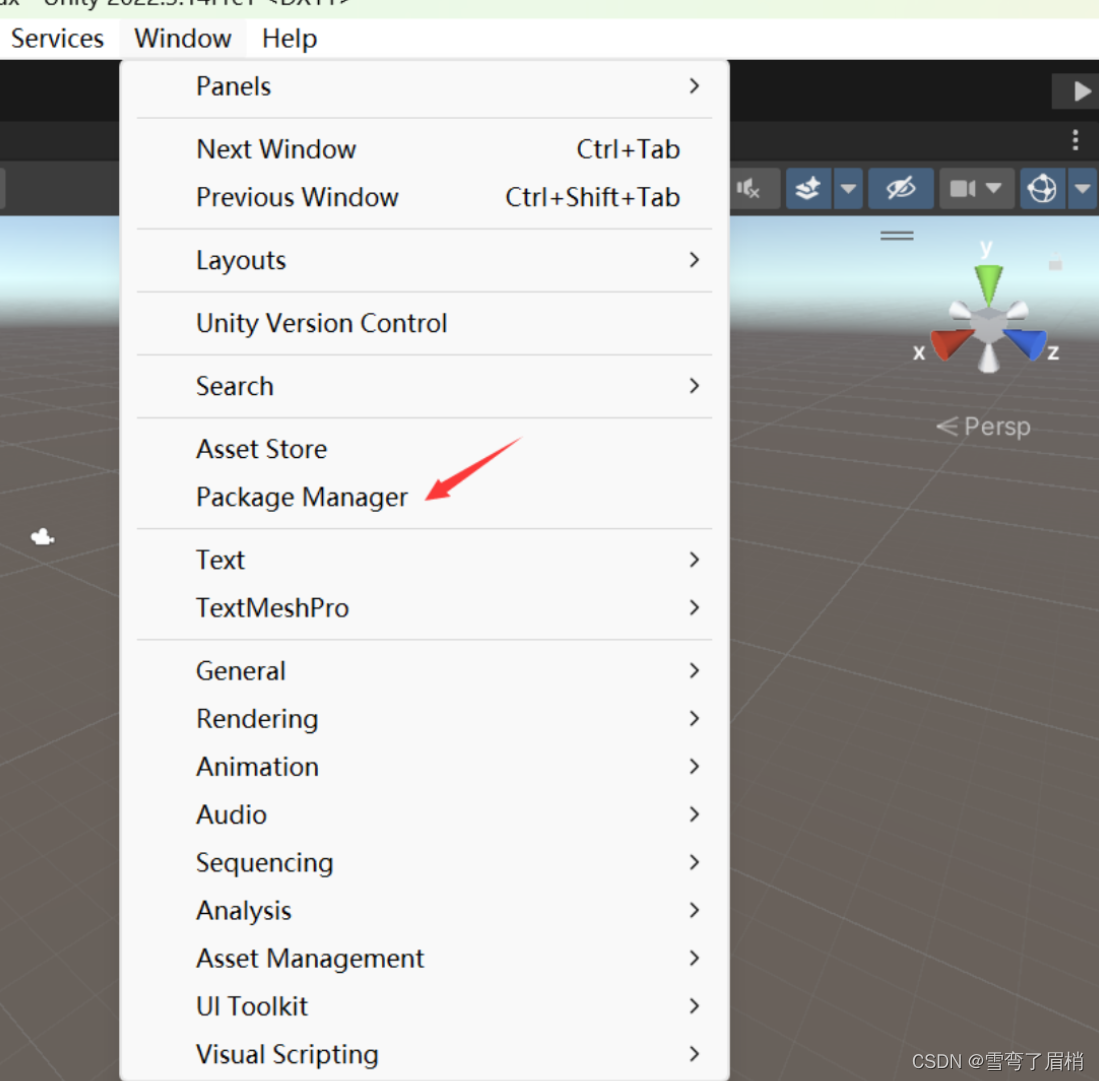The width and height of the screenshot is (1099, 1081).
Task: Click the red X axis cone on the gizmo
Action: point(951,344)
